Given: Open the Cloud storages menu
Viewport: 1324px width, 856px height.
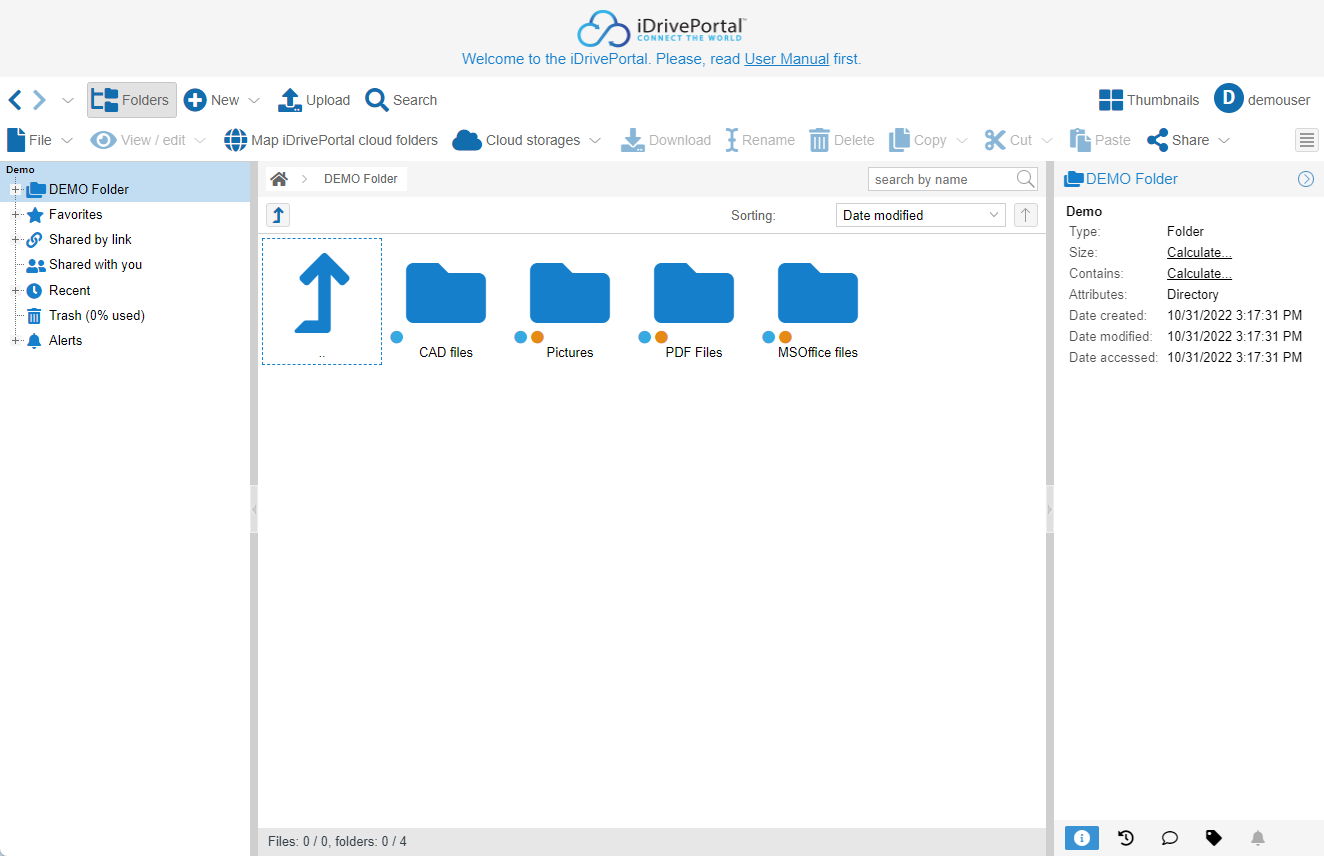Looking at the screenshot, I should click(527, 140).
